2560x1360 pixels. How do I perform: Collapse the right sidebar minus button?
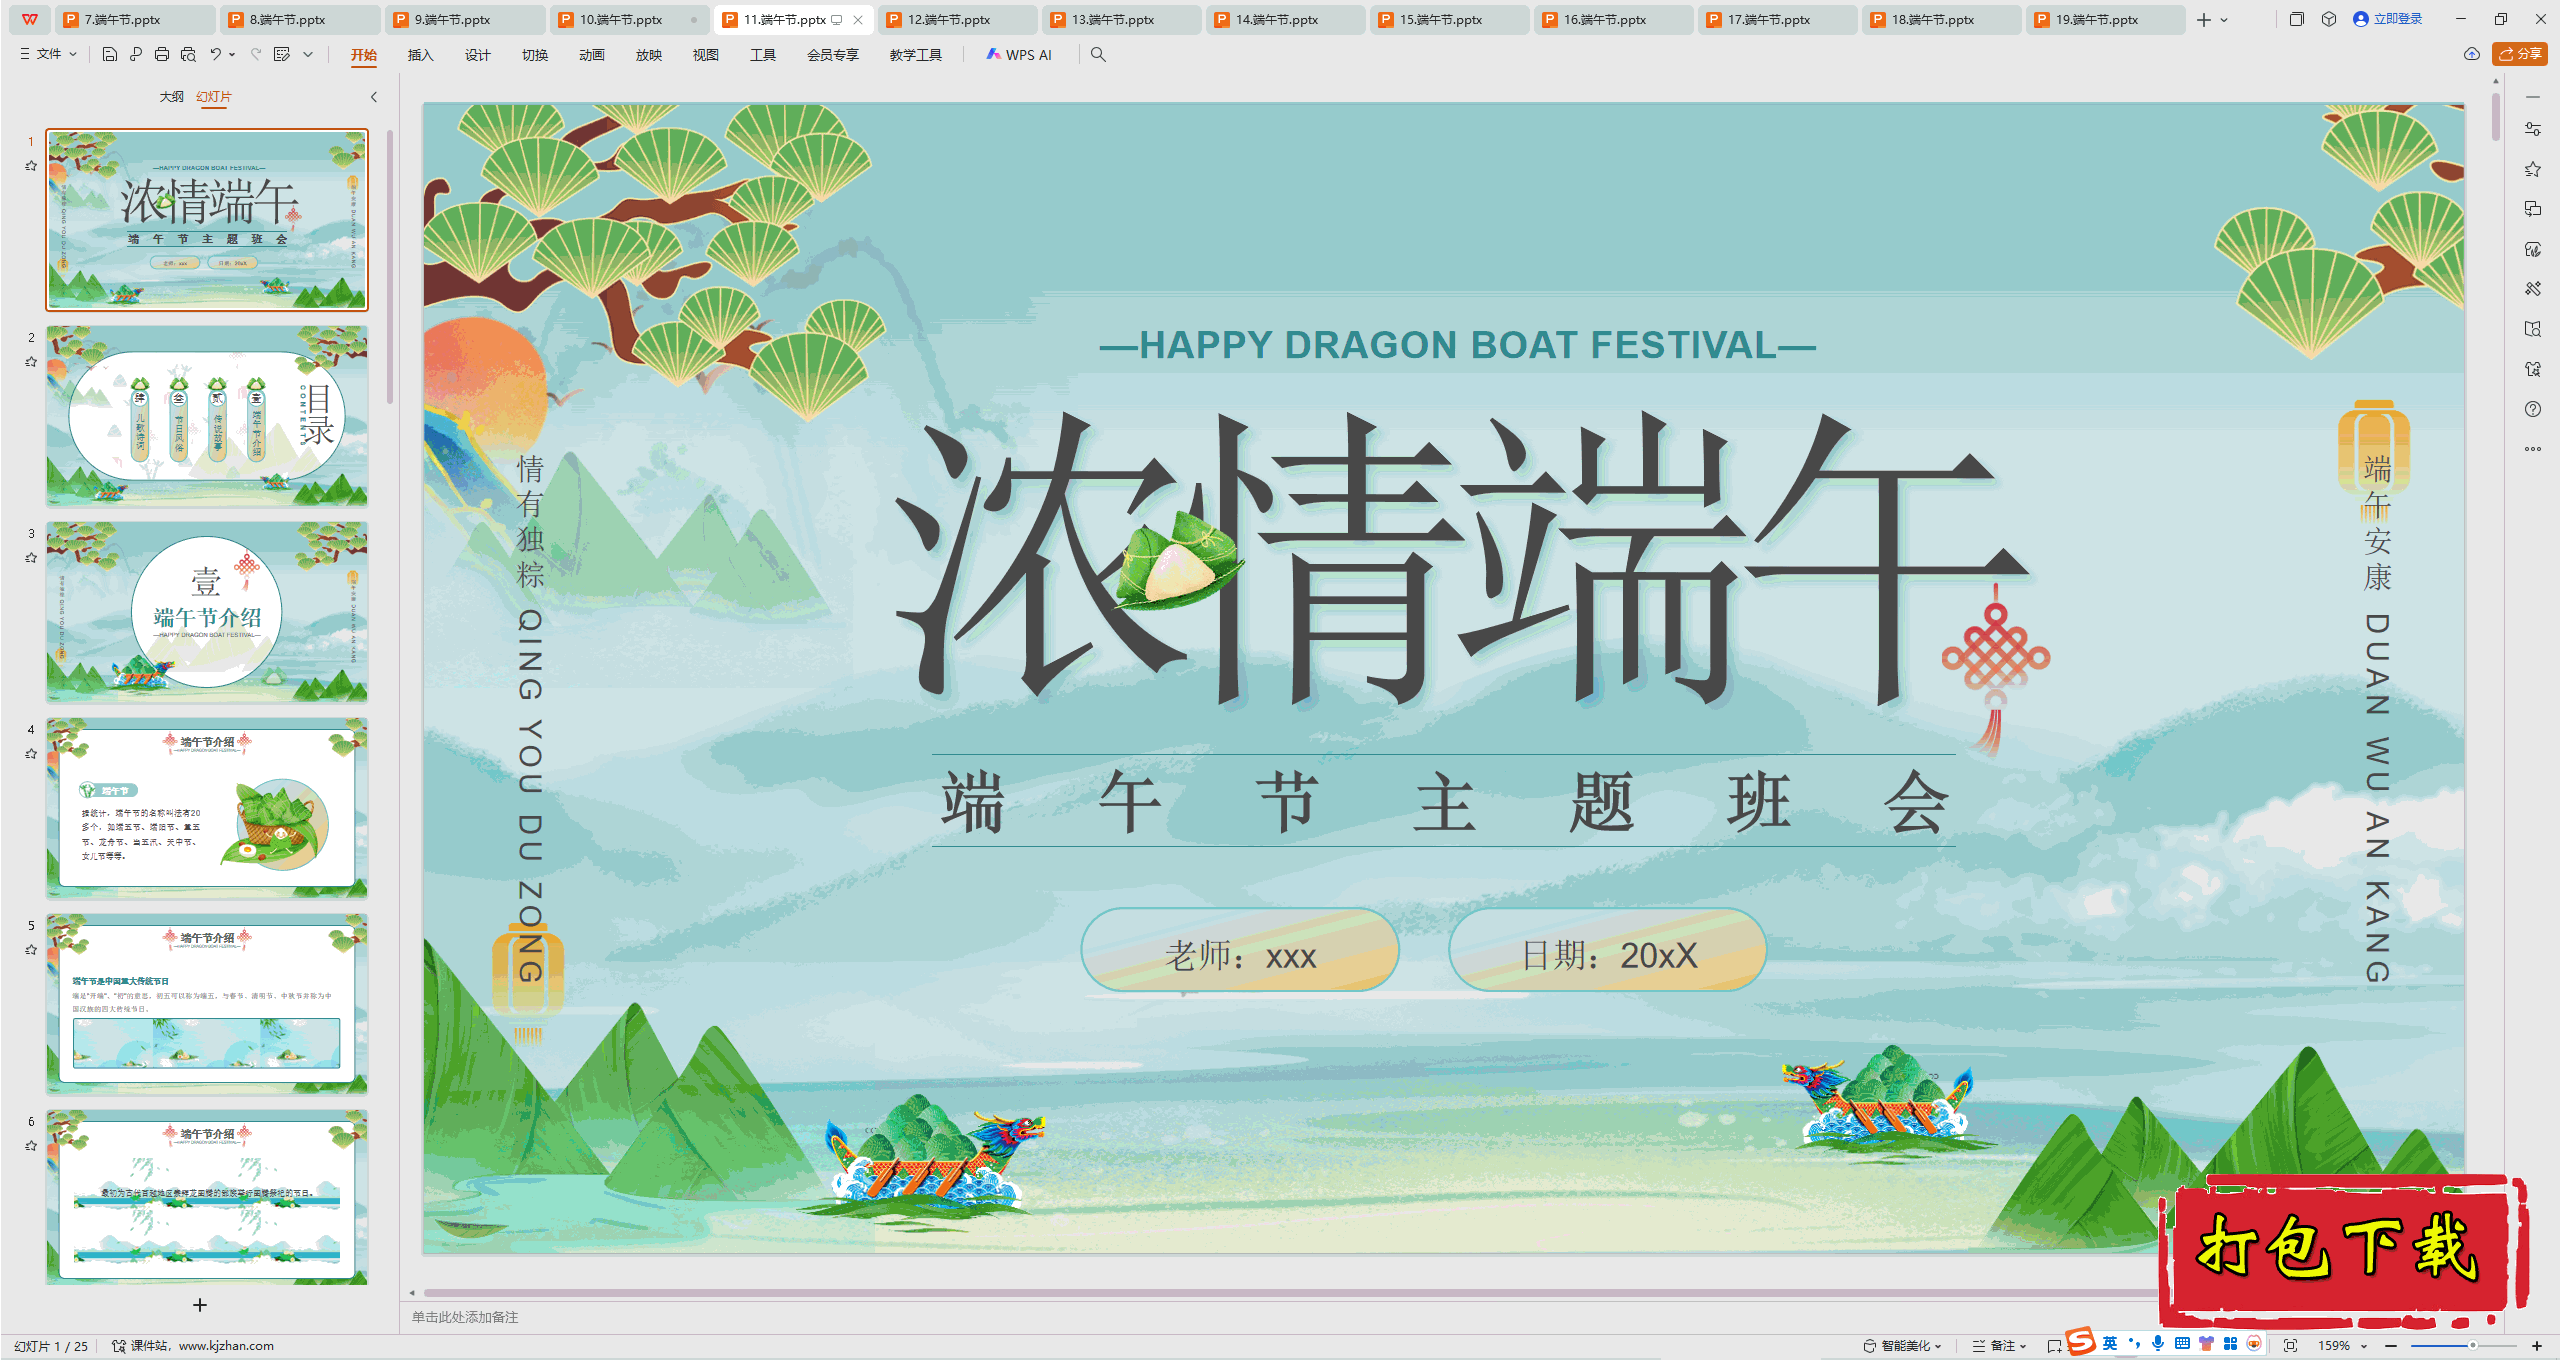[x=2533, y=97]
